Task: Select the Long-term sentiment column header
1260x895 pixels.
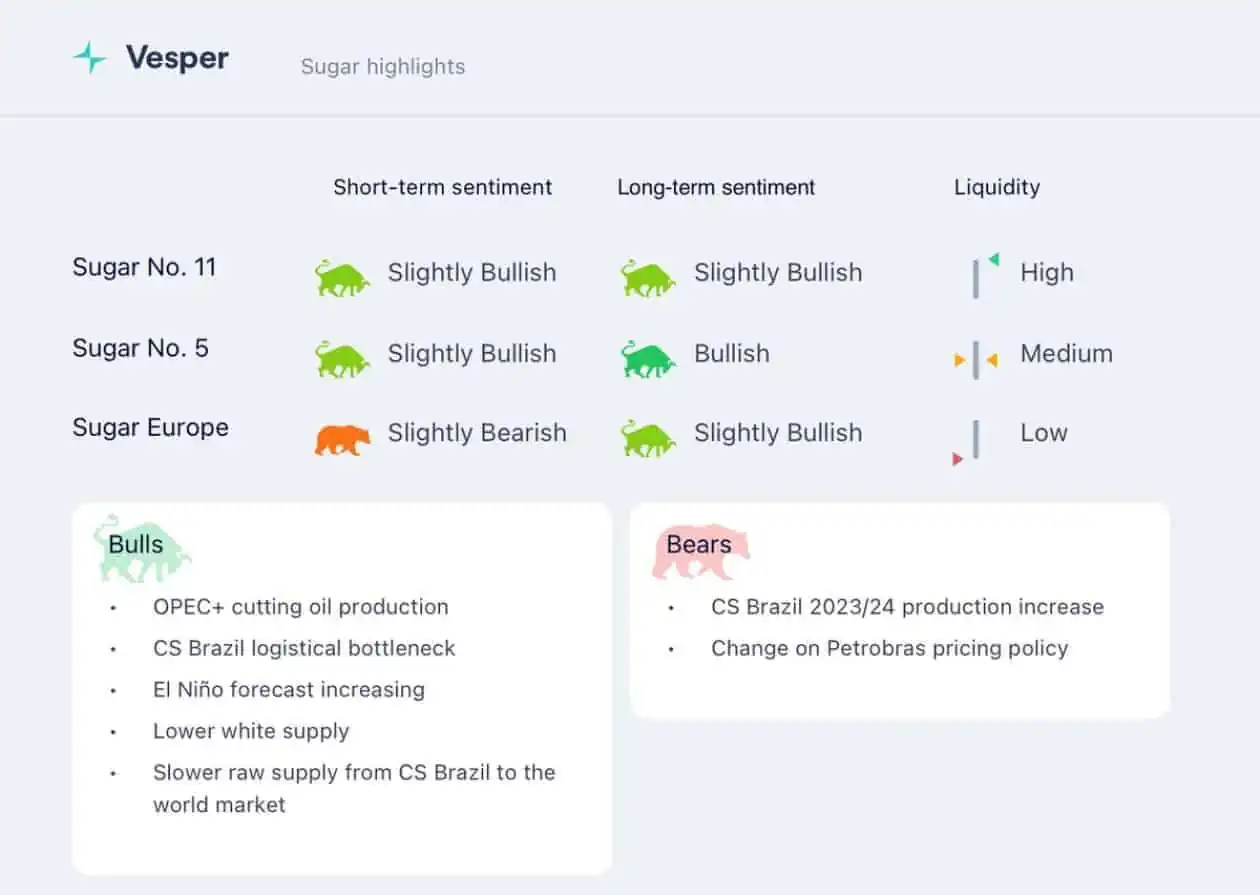Action: 716,187
